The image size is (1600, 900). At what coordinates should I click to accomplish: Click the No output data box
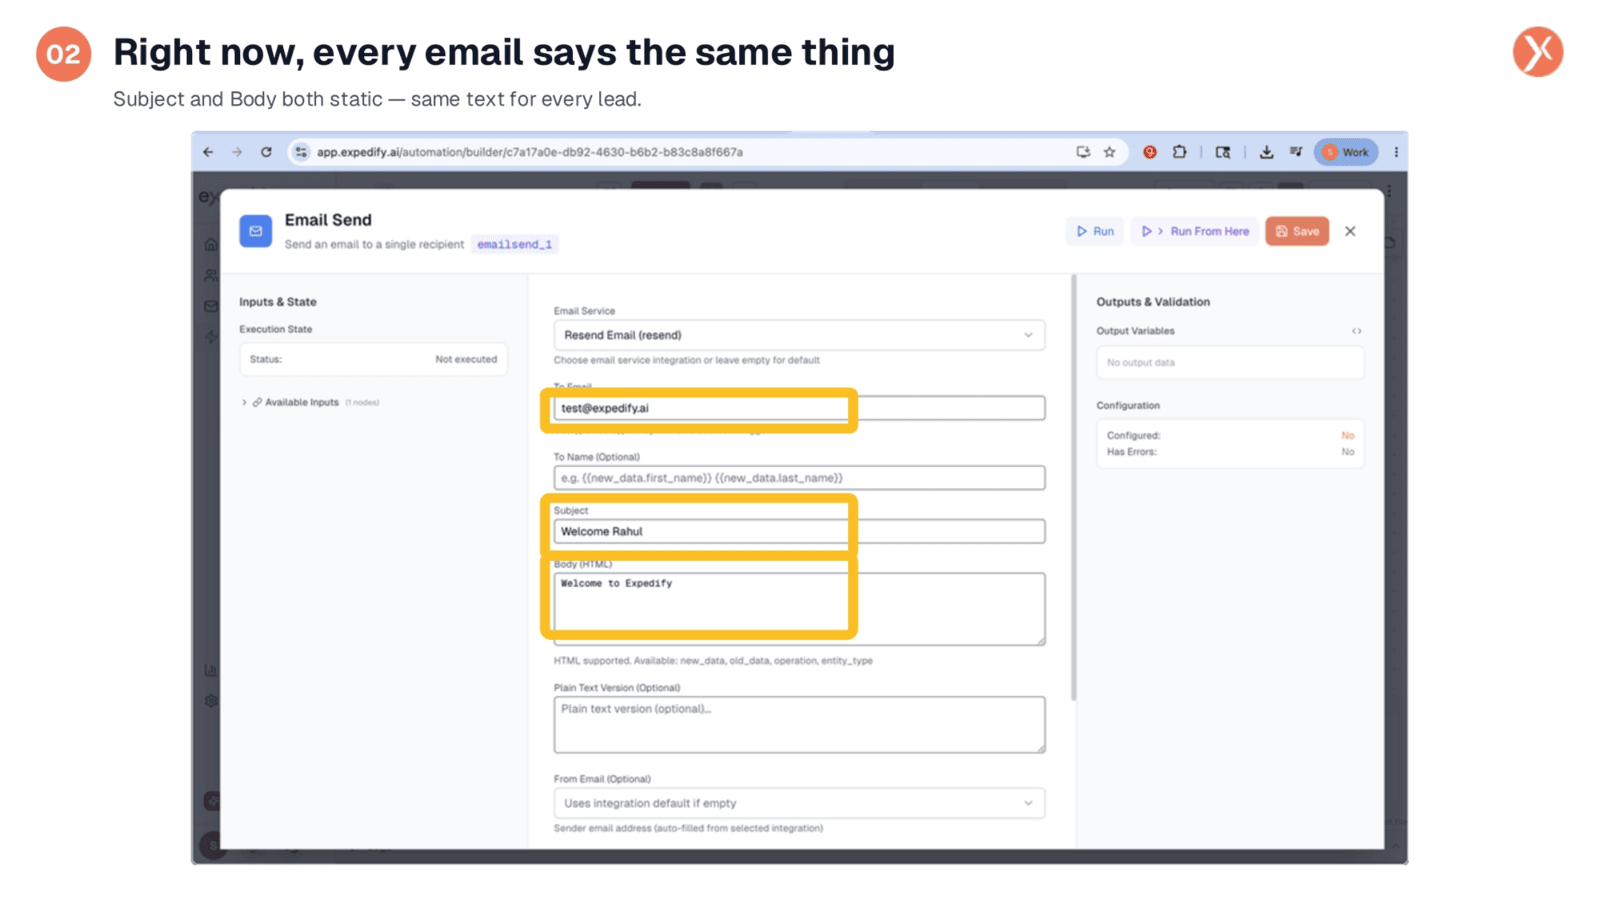pos(1230,363)
